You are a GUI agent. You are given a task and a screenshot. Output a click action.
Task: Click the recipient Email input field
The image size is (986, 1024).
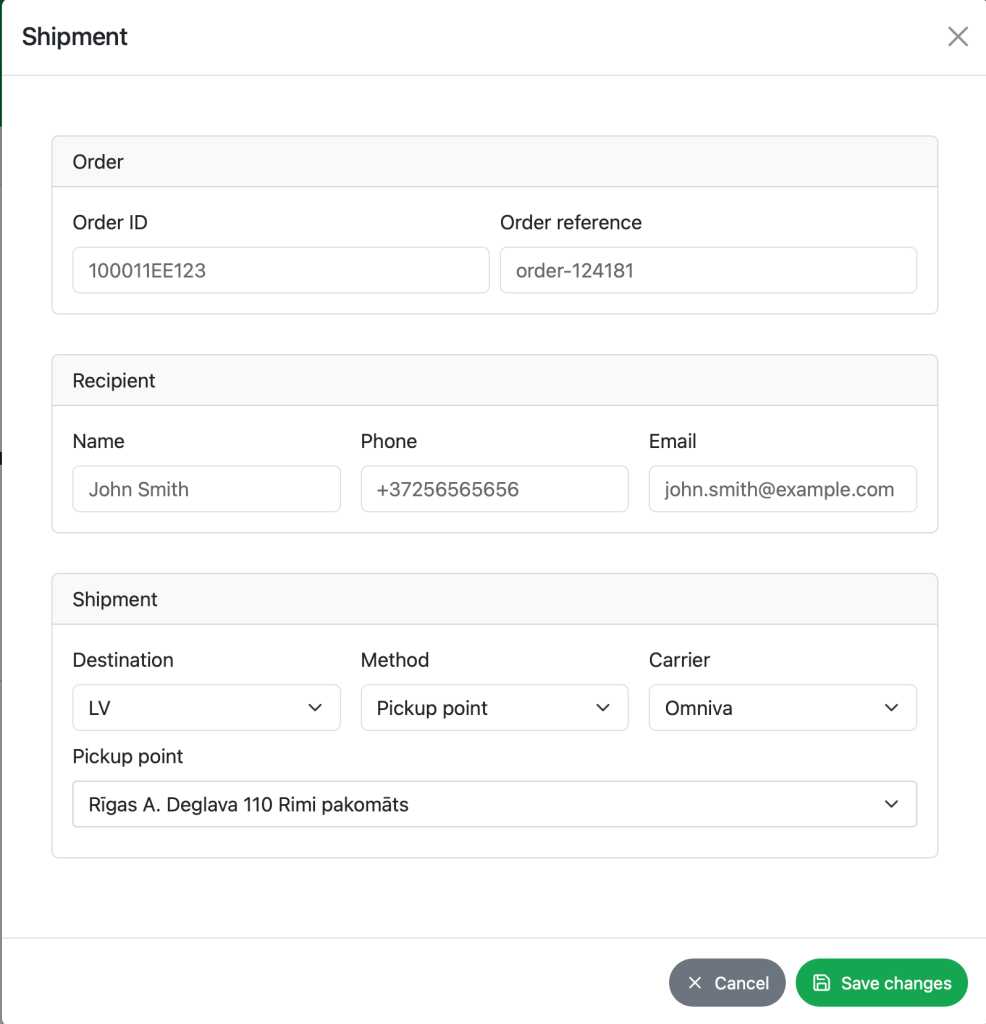tap(782, 488)
